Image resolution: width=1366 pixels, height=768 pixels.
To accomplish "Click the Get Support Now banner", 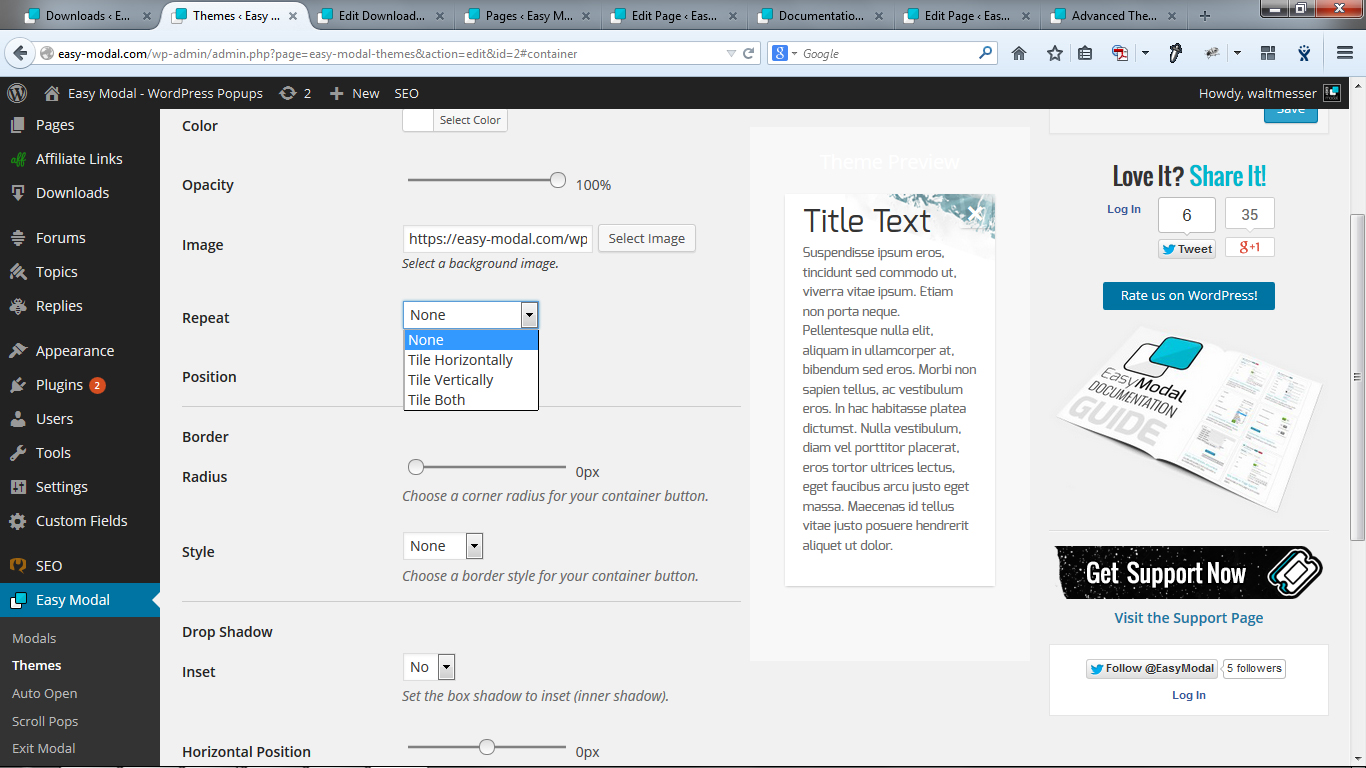I will click(x=1188, y=572).
